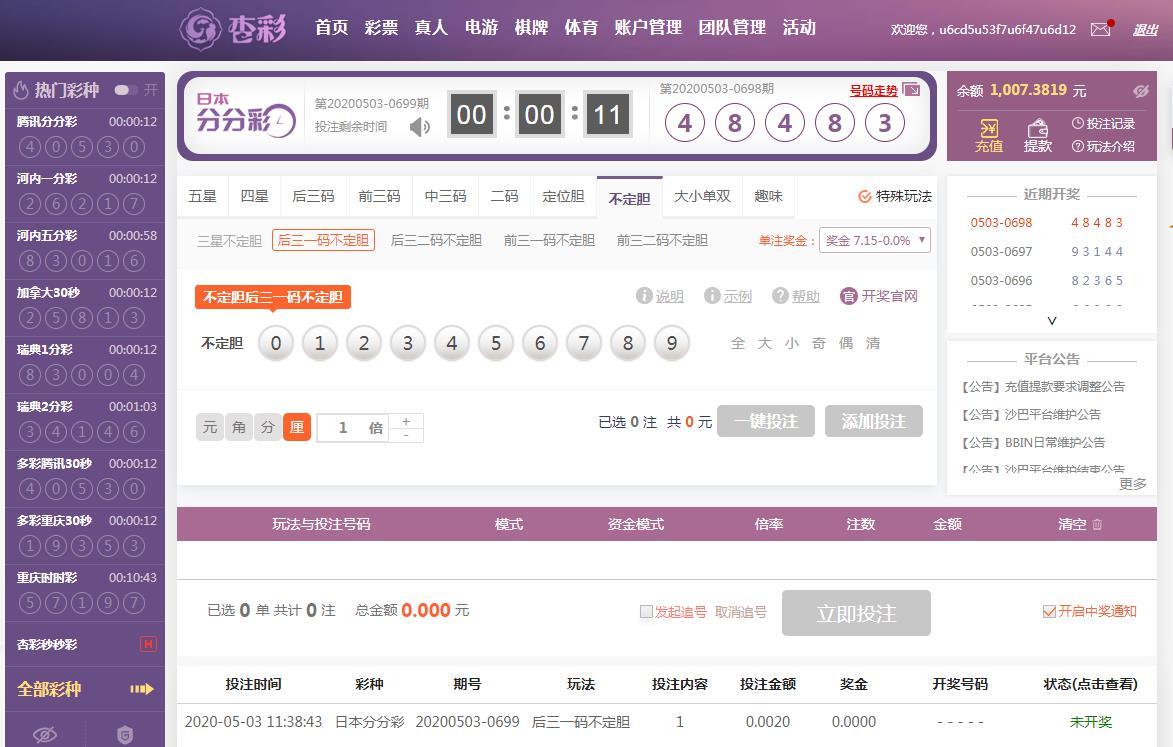Select the 厘 unit toggle
The height and width of the screenshot is (747, 1173).
[297, 427]
